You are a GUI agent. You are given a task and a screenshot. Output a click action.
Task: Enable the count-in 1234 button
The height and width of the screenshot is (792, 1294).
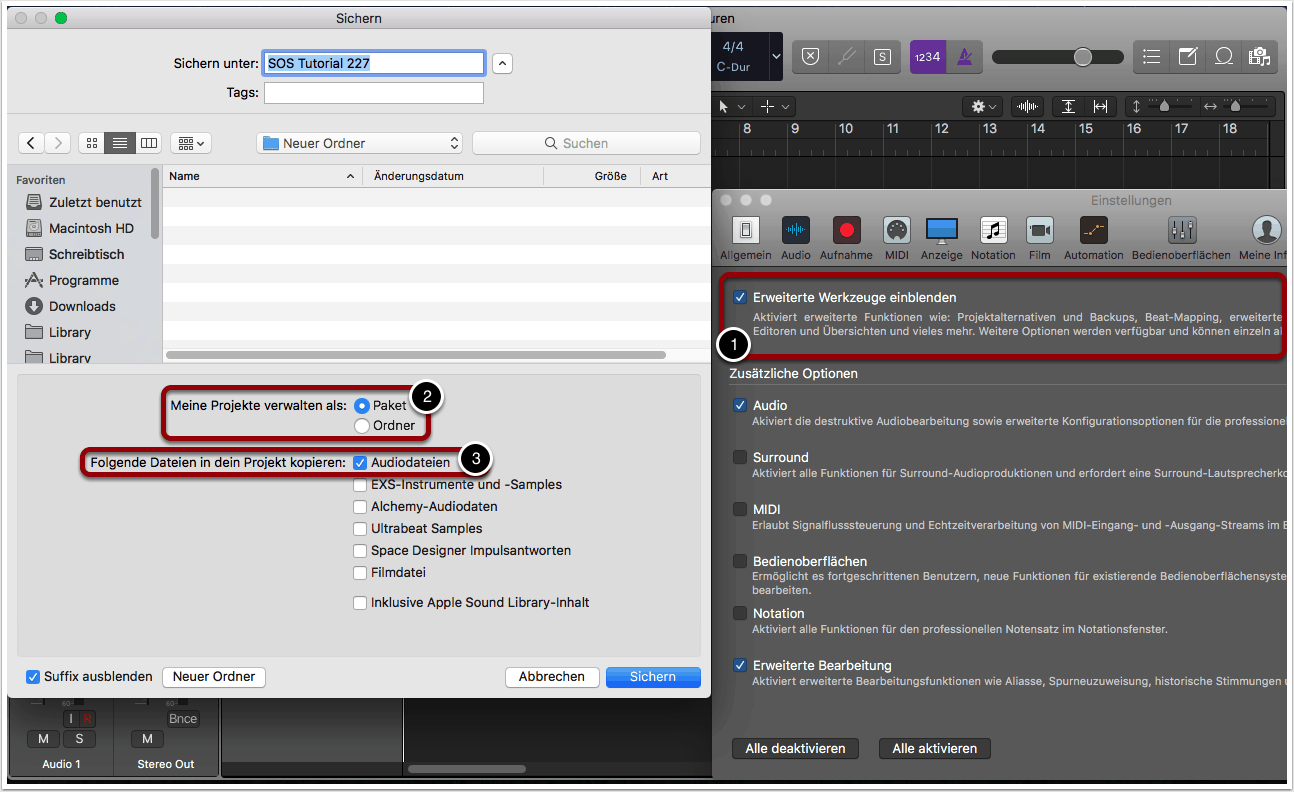point(927,57)
